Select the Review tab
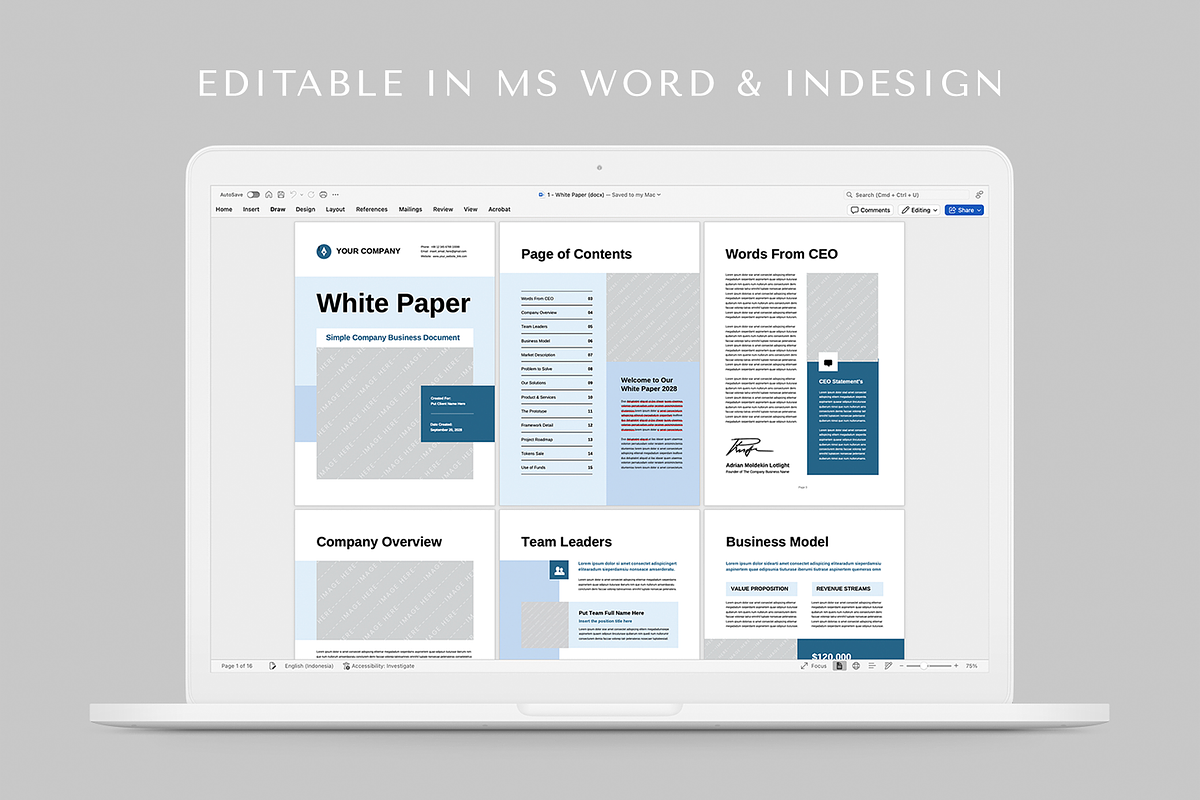This screenshot has width=1200, height=800. tap(443, 210)
